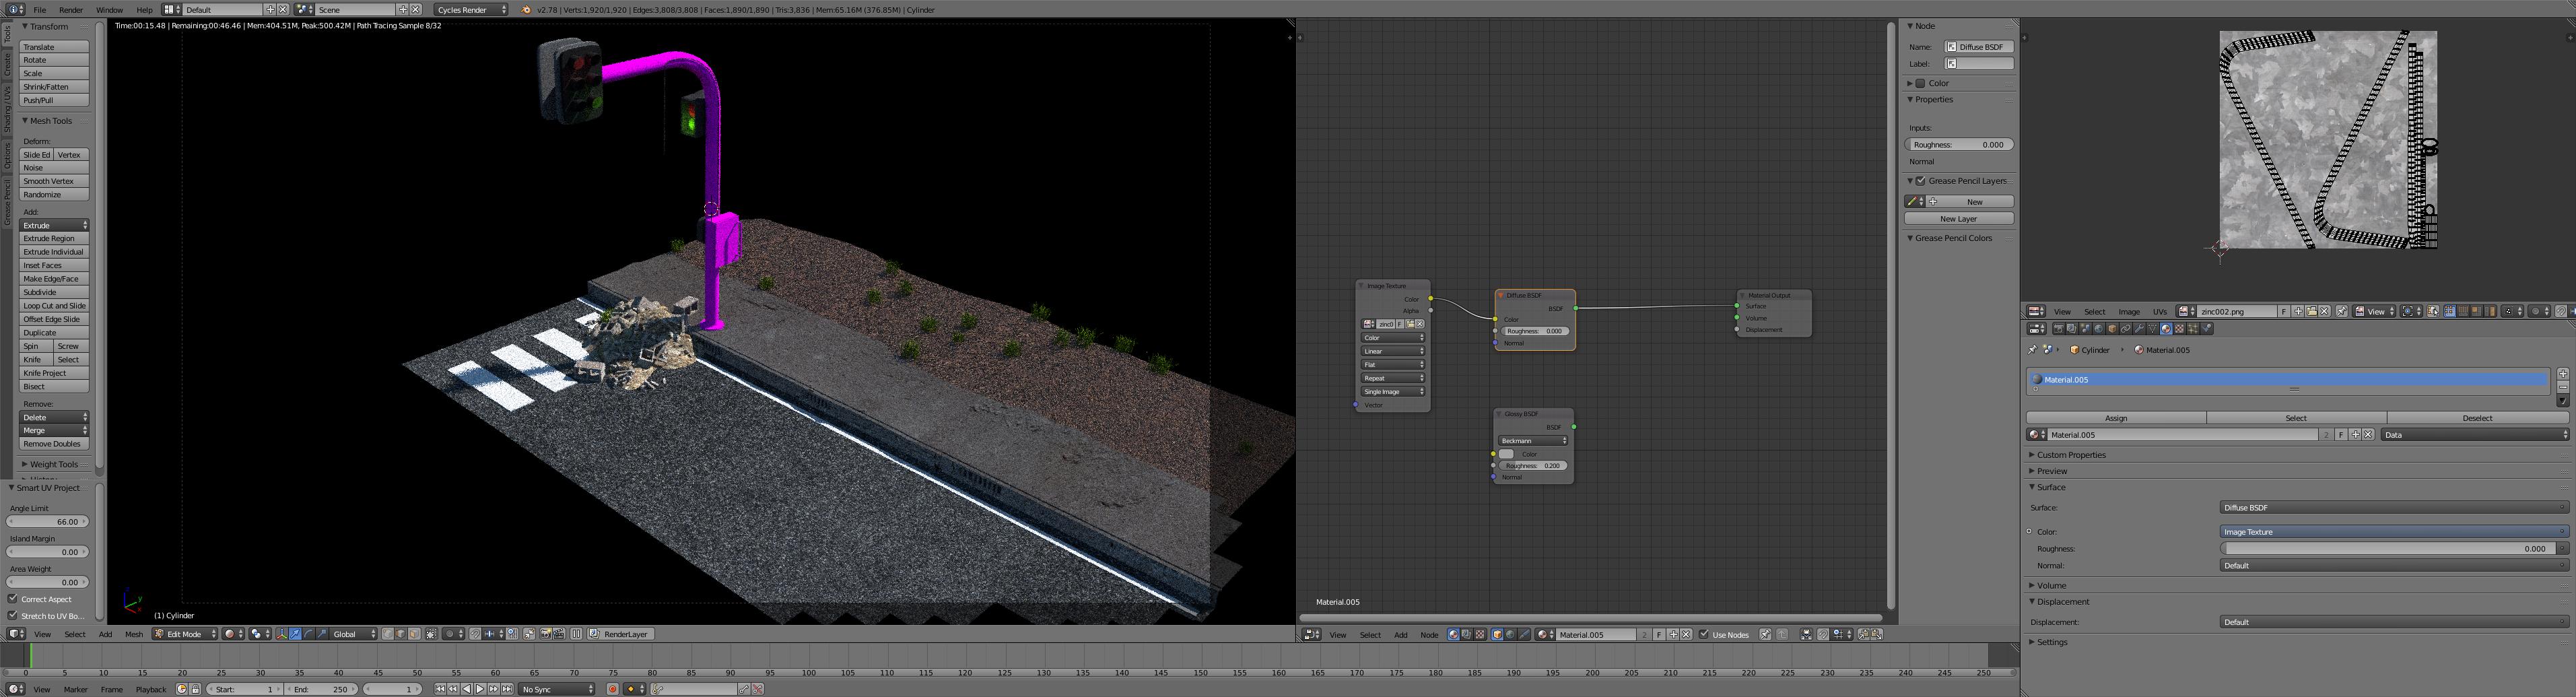Pin the node tree in node editor header

pos(1766,634)
